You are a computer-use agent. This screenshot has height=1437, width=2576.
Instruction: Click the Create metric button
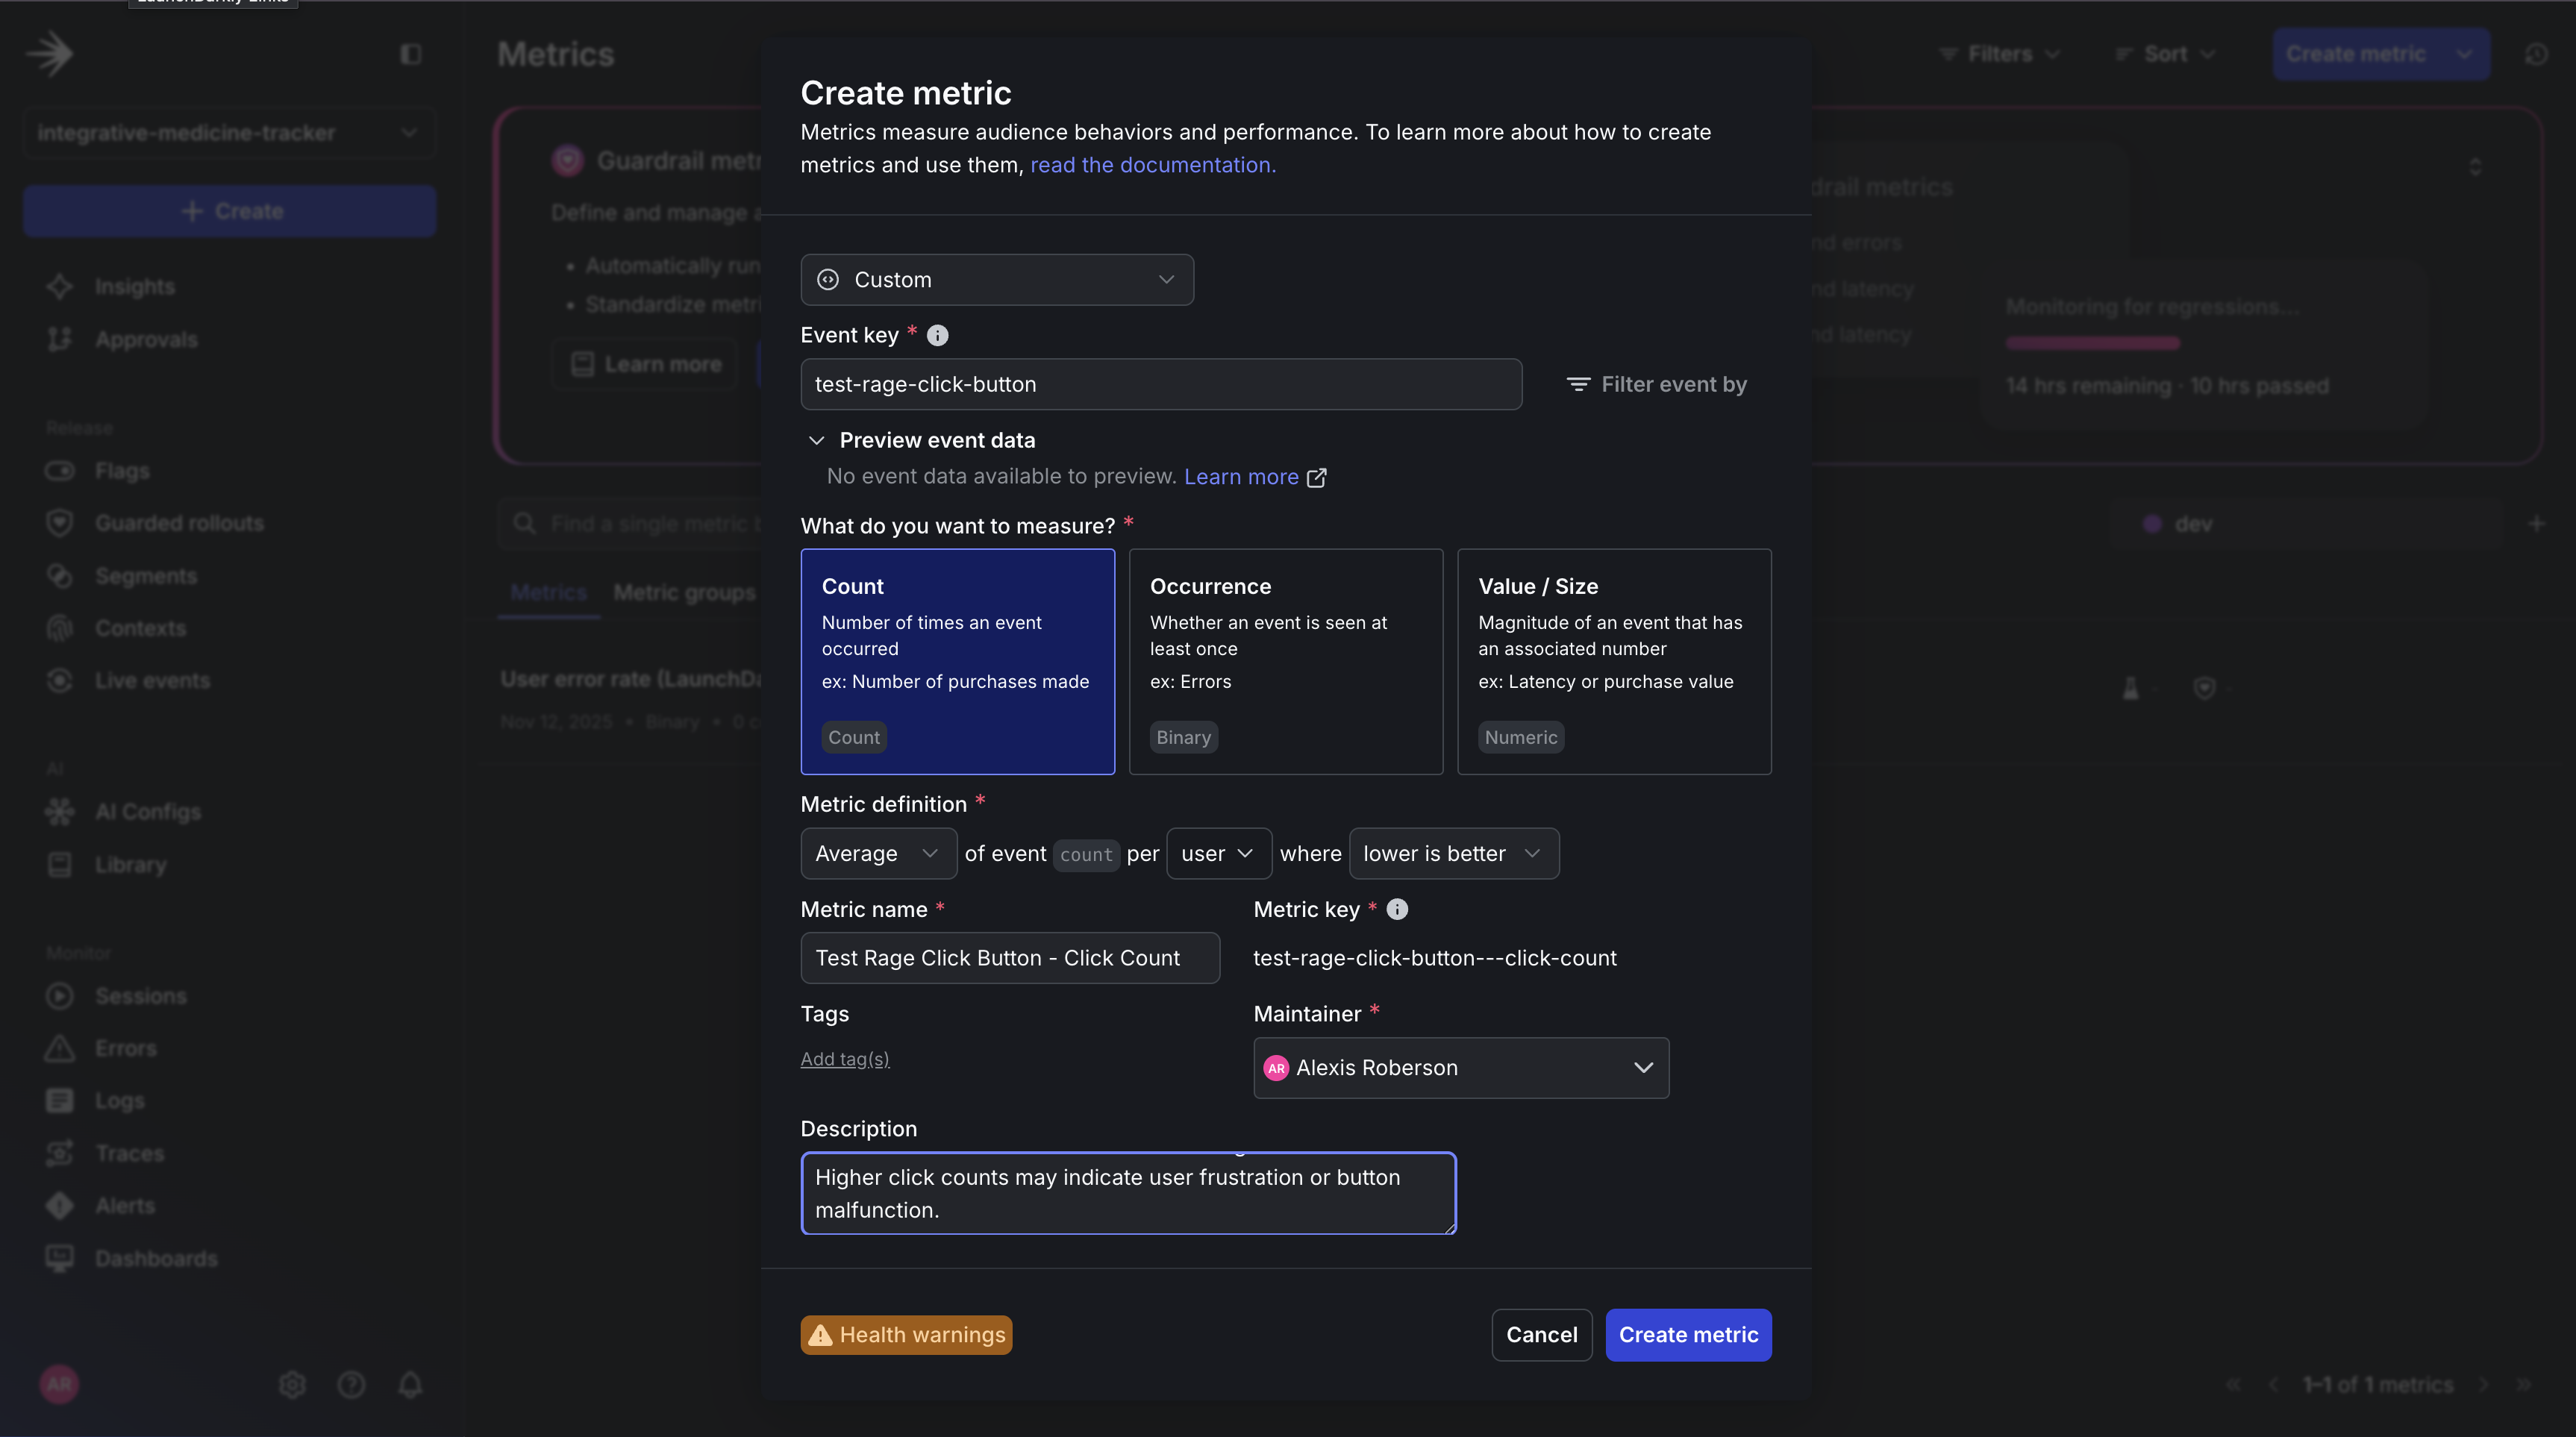(1688, 1334)
